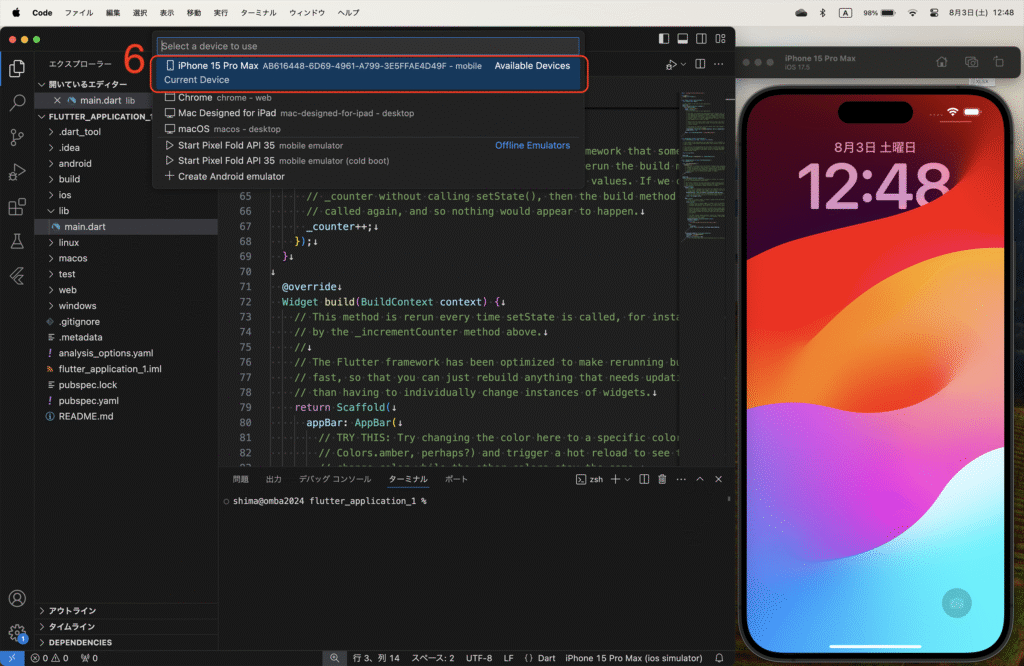Open the Run and Debug view

(18, 172)
